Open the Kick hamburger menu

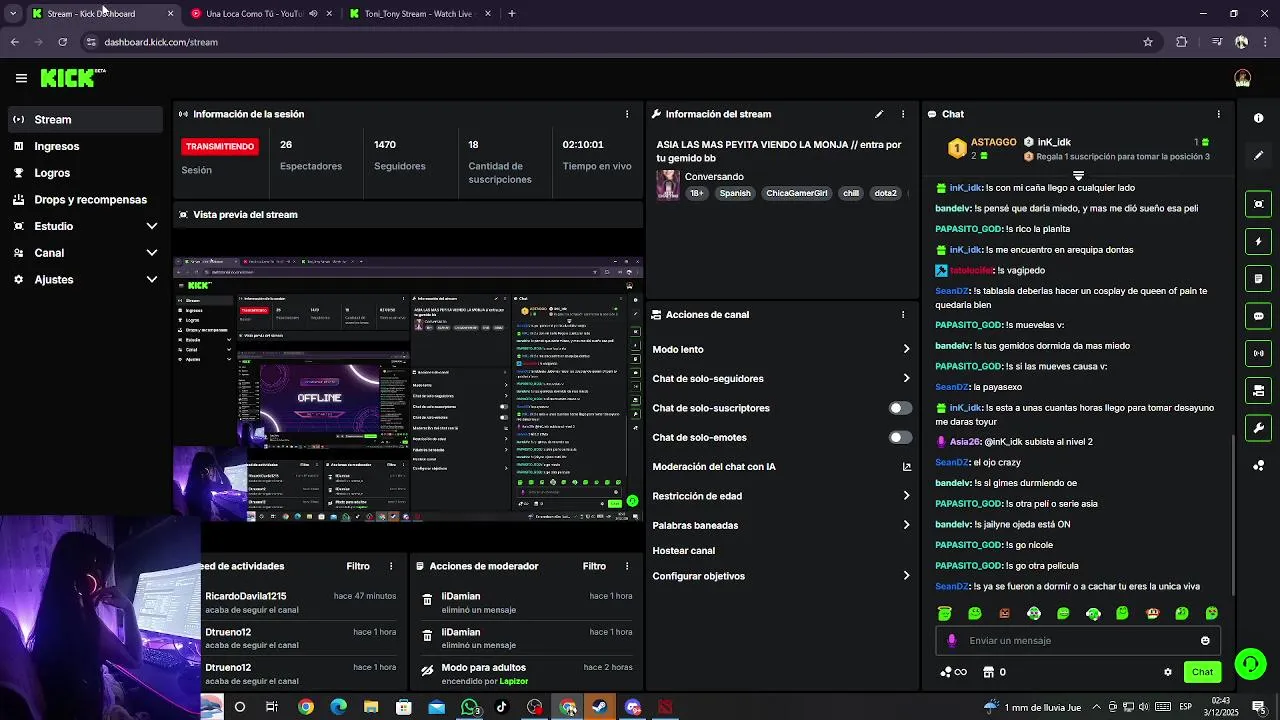point(21,78)
